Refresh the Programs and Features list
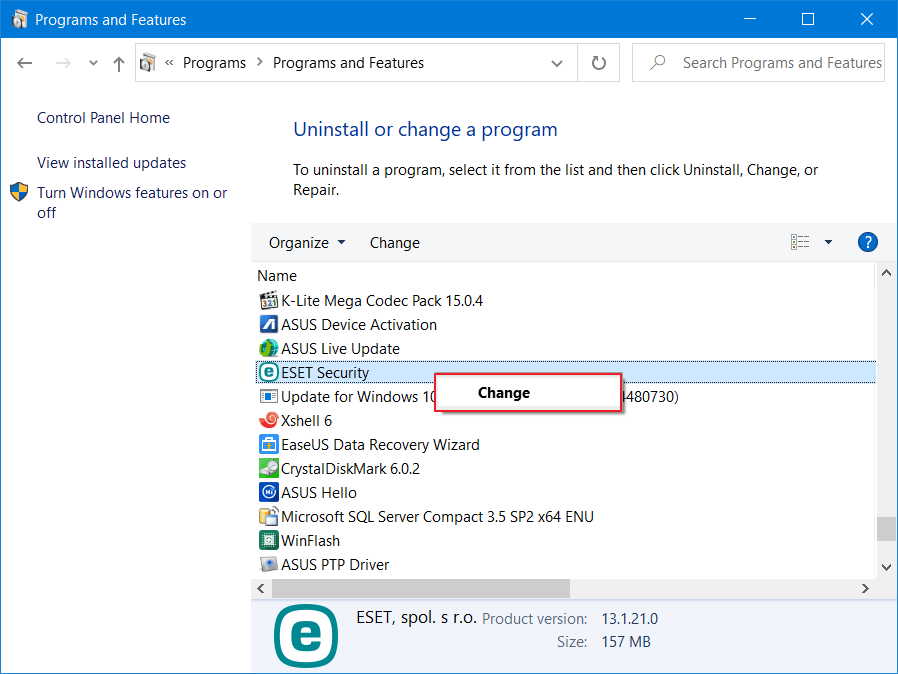The height and width of the screenshot is (674, 898). click(x=599, y=63)
